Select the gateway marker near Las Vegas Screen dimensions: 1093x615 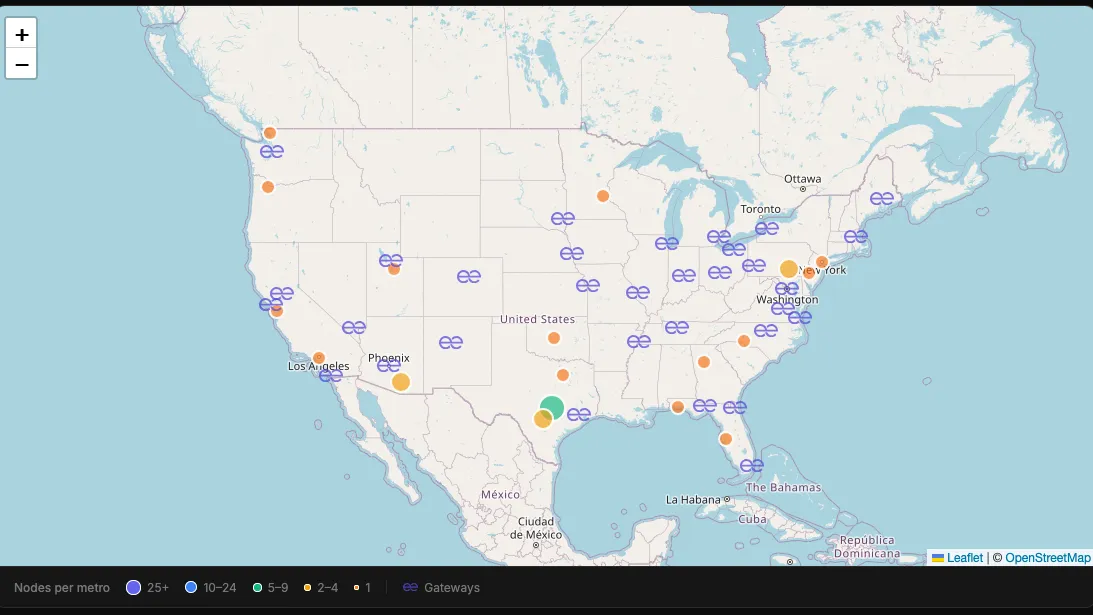(x=354, y=327)
